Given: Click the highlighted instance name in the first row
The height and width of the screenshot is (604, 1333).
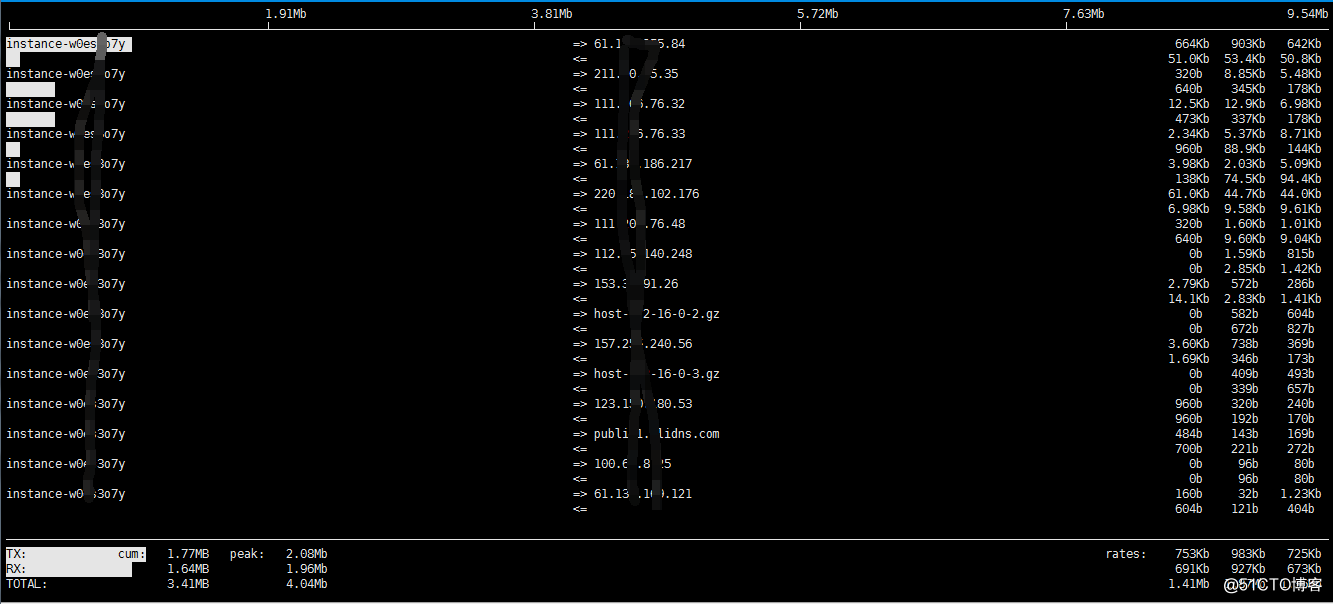Looking at the screenshot, I should (68, 44).
